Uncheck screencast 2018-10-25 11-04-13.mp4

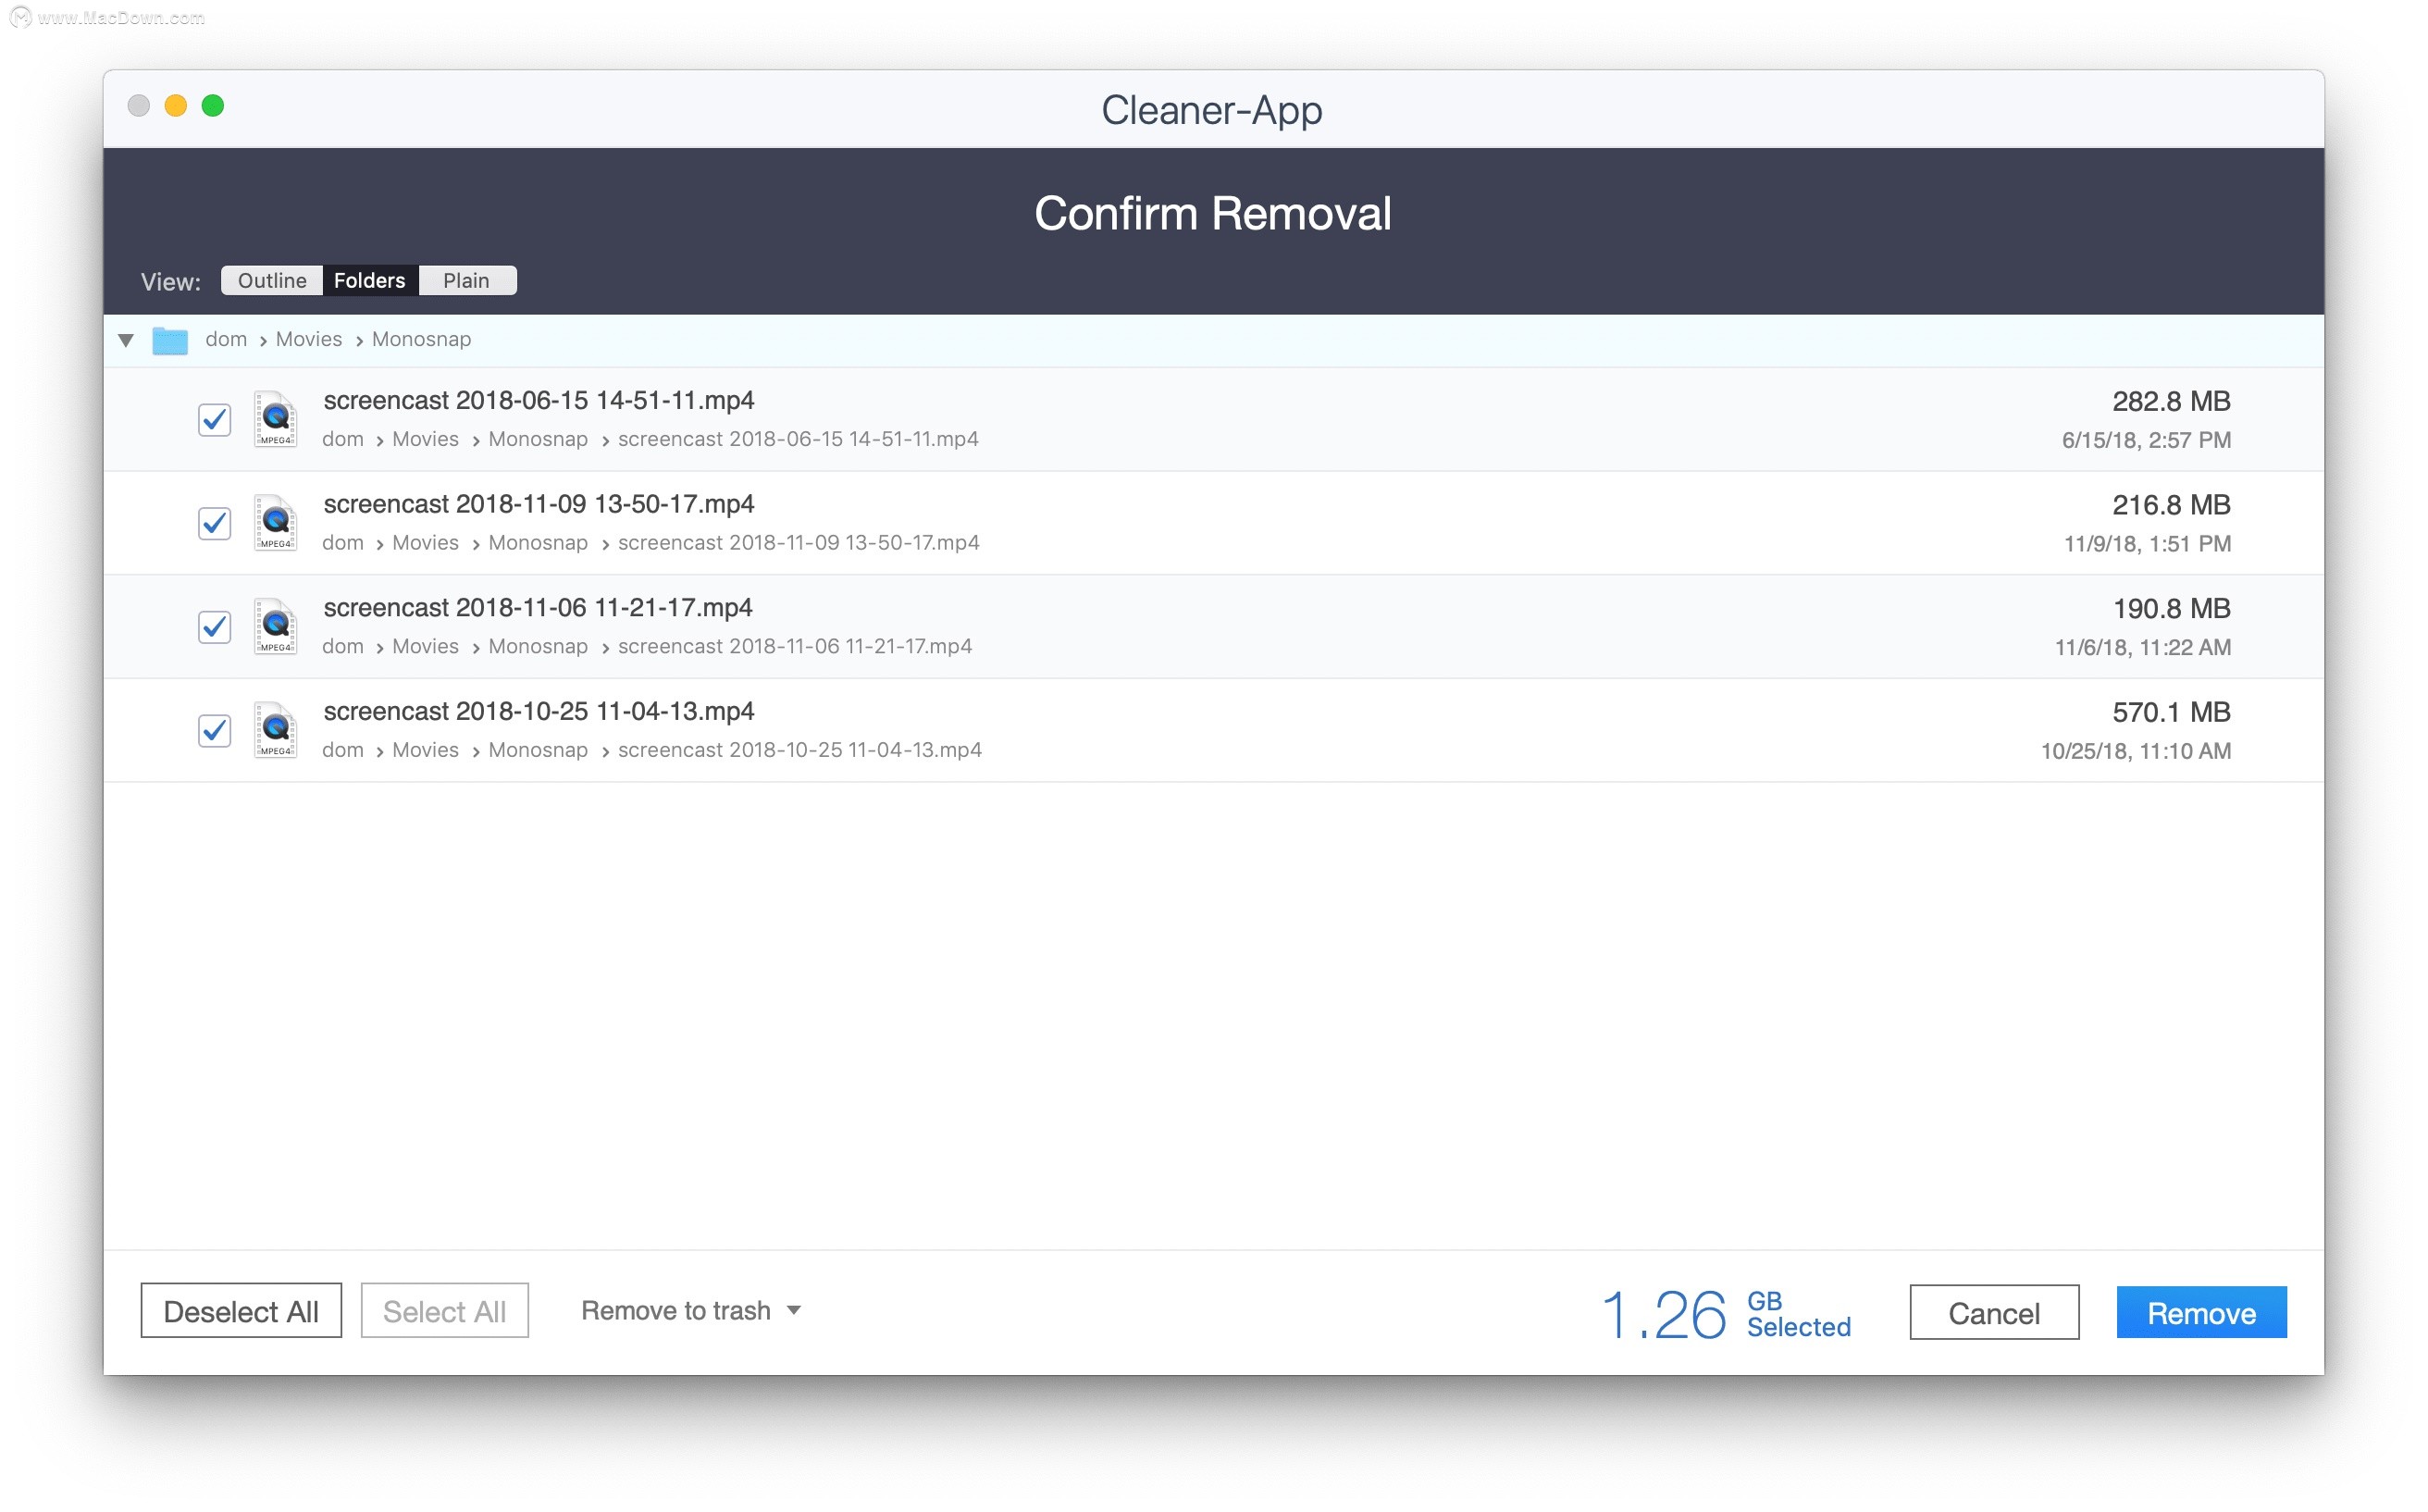(214, 731)
